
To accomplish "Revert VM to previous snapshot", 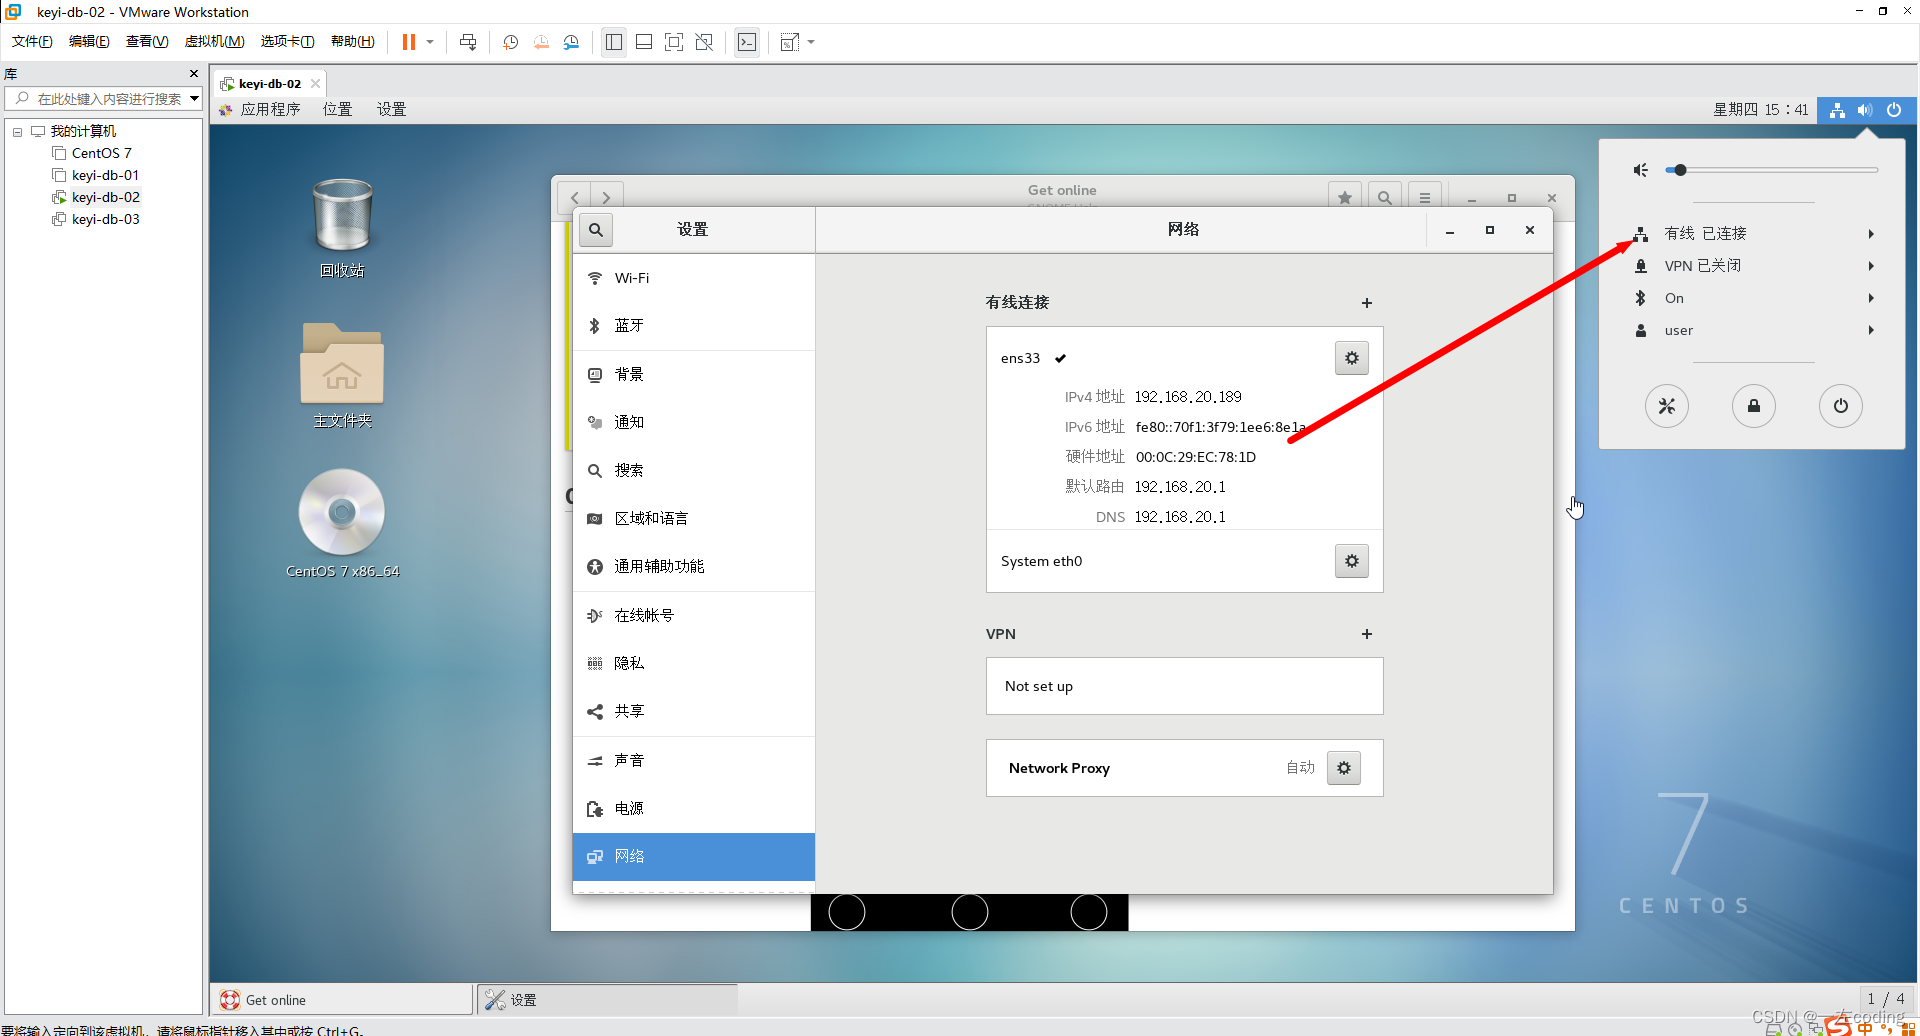I will pos(541,42).
